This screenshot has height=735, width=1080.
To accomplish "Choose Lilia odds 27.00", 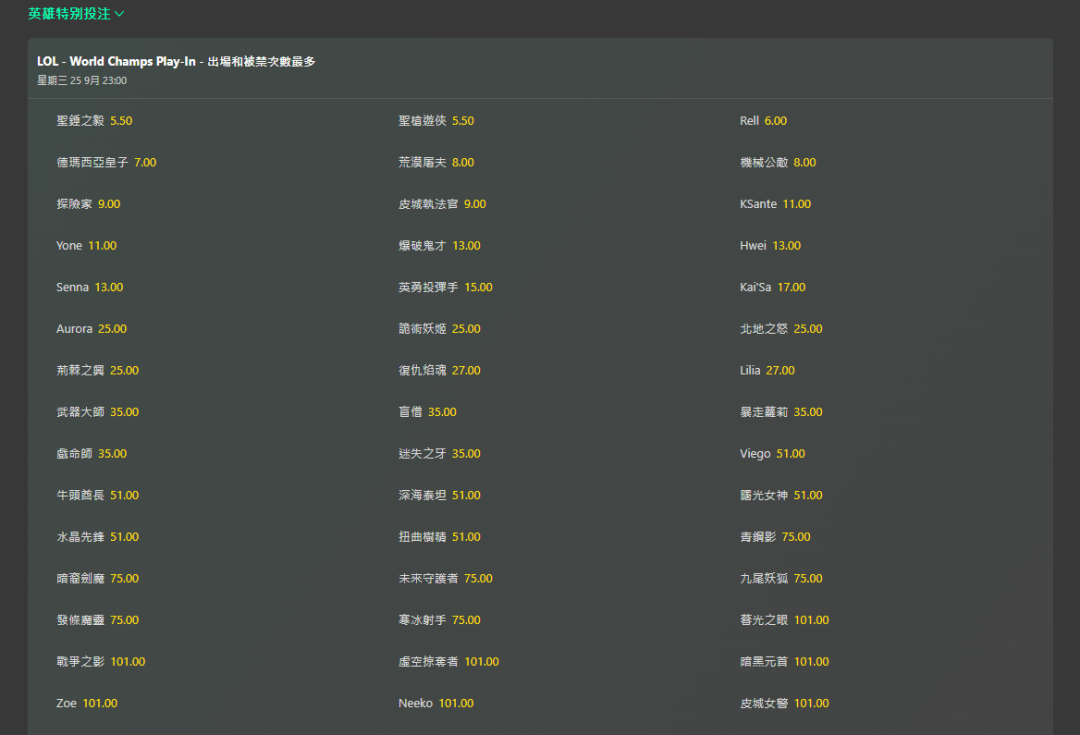I will pos(780,371).
